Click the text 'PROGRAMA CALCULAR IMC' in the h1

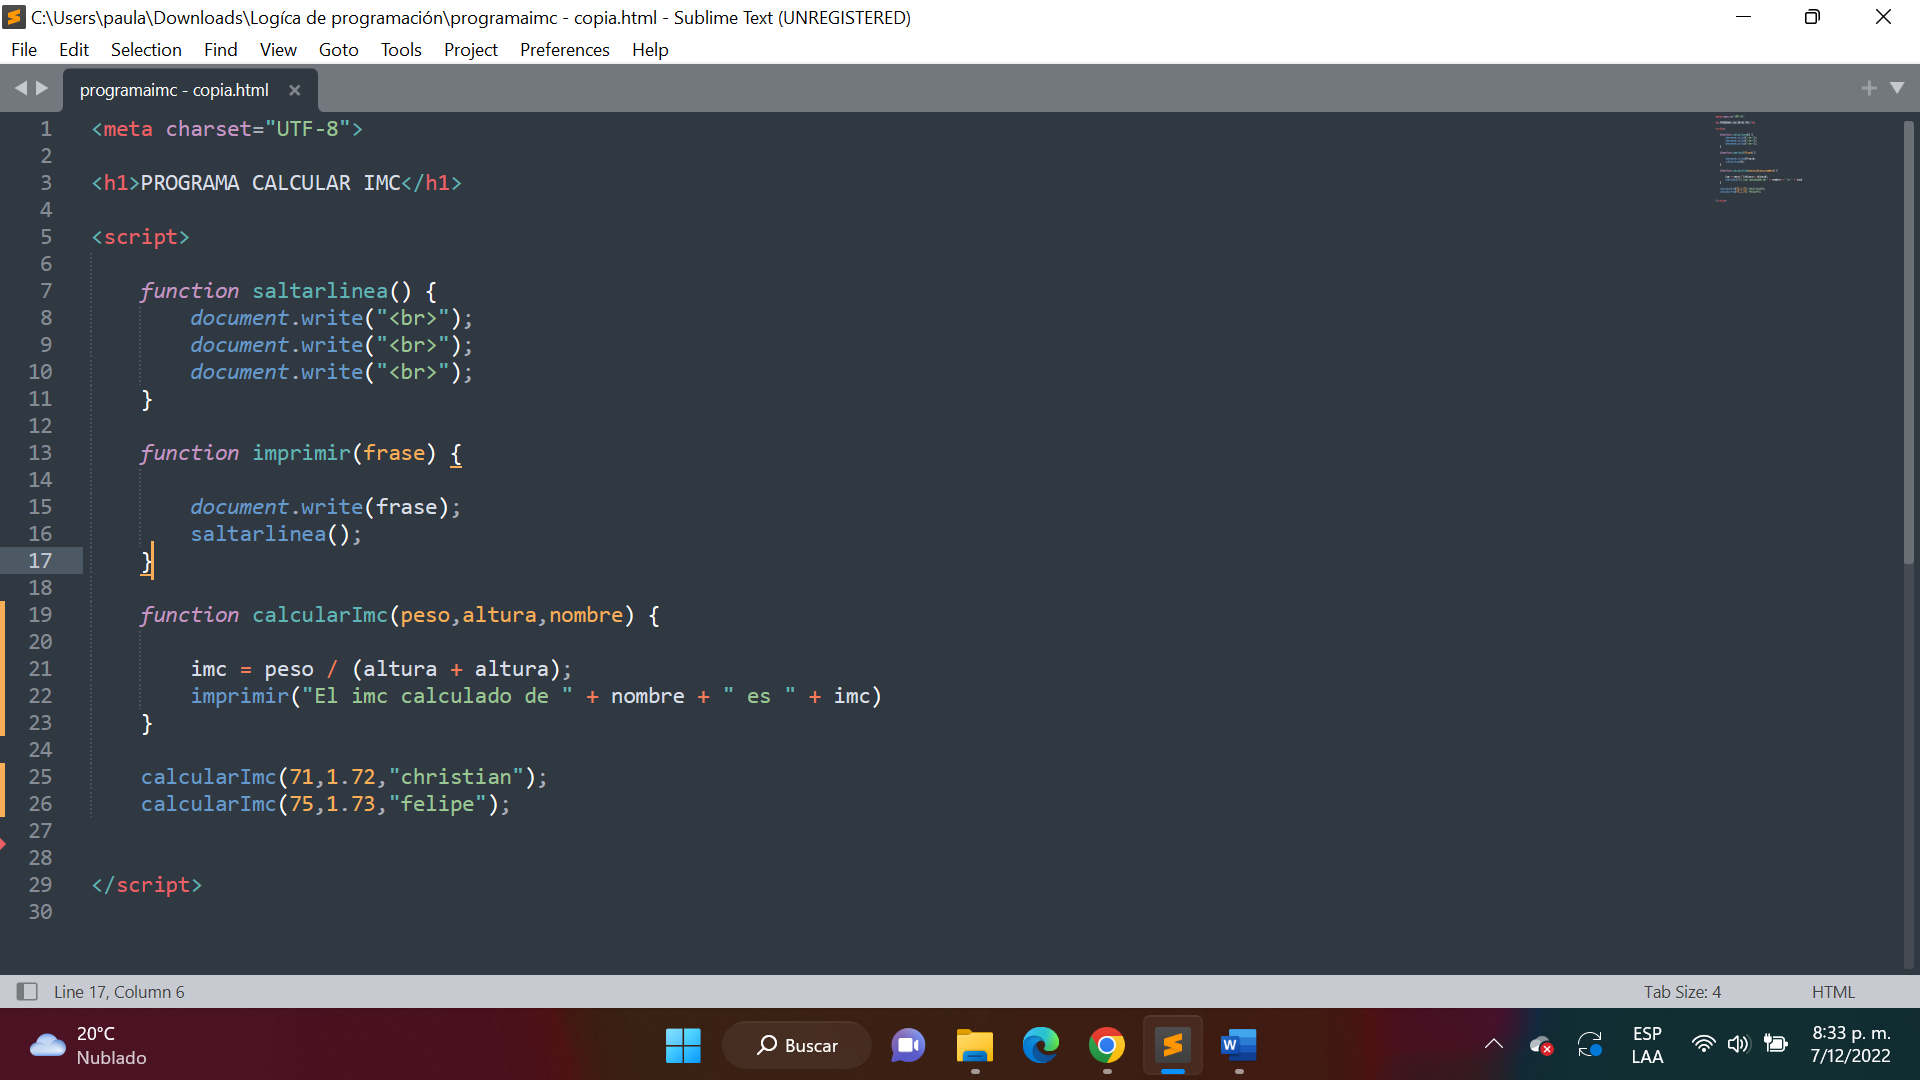point(270,183)
